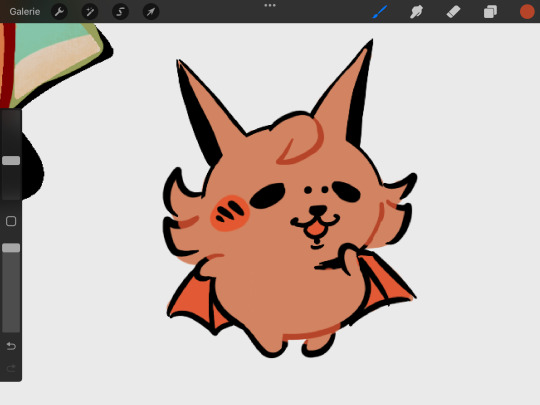Click the brush opacity slider handle
The height and width of the screenshot is (405, 540).
click(x=11, y=248)
